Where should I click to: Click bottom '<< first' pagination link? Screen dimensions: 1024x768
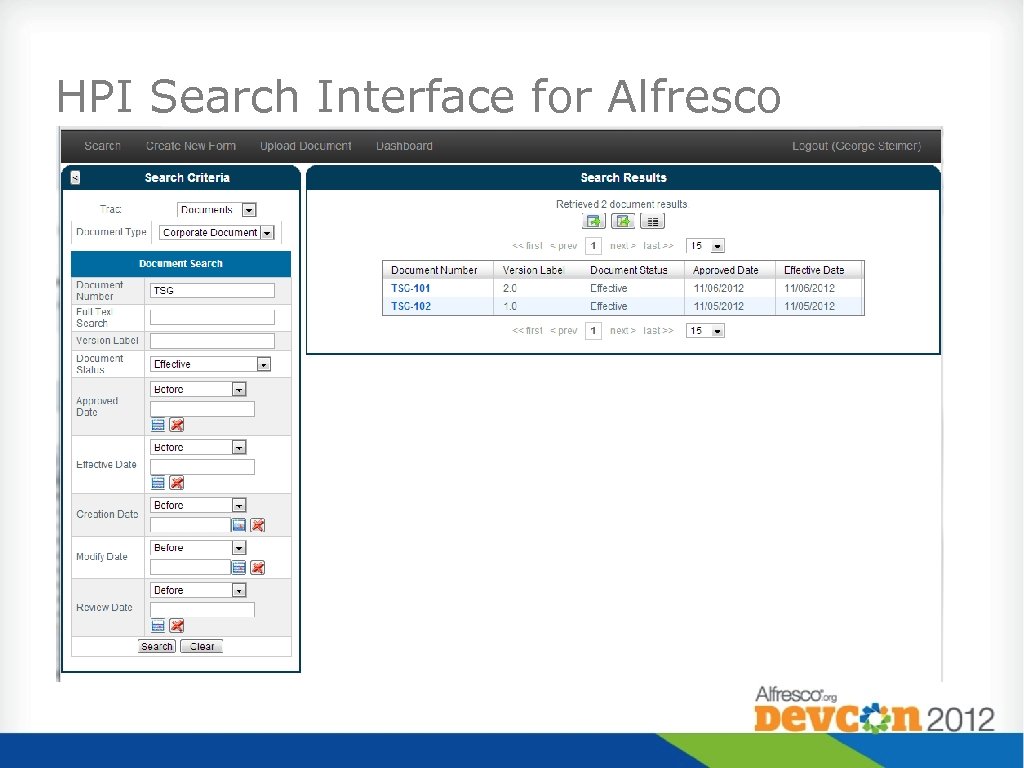click(528, 331)
